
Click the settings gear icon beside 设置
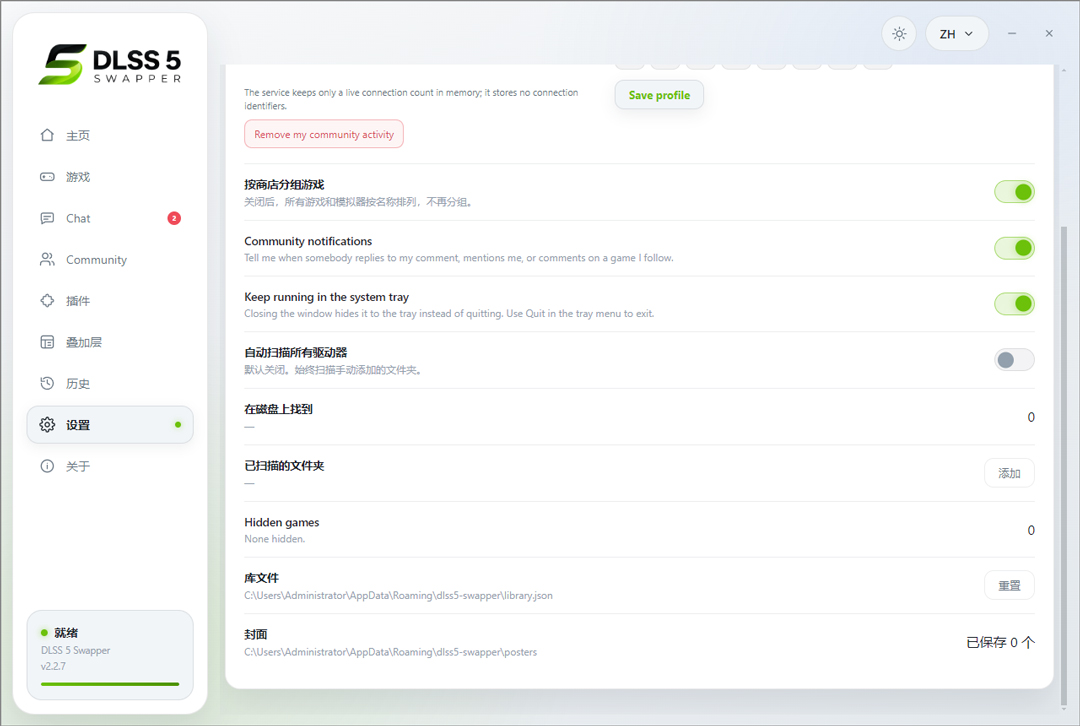(47, 425)
